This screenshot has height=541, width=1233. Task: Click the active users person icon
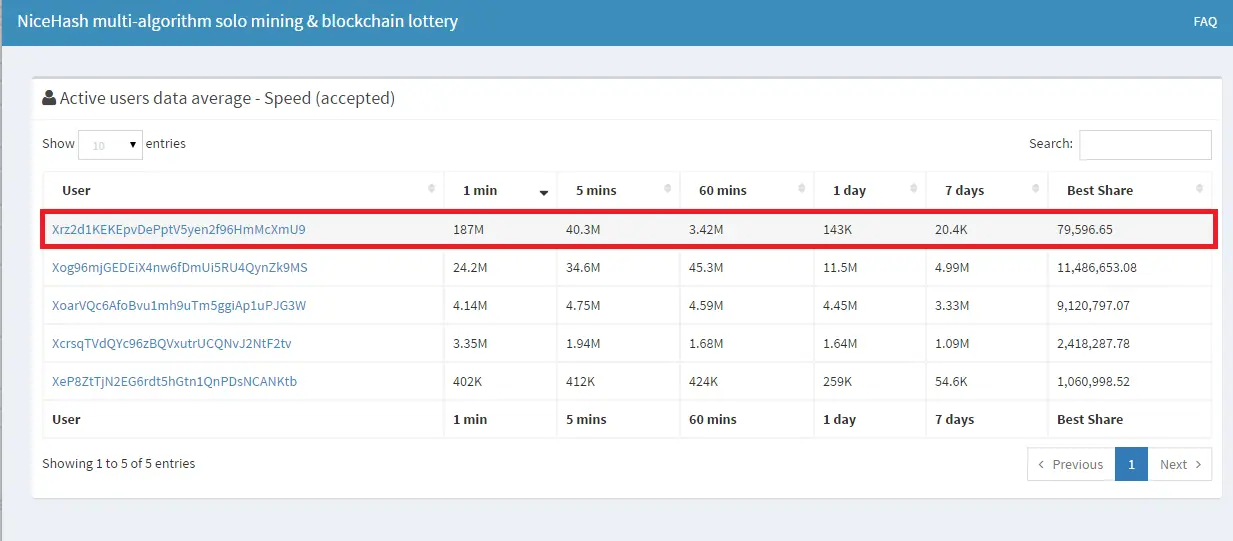click(48, 98)
